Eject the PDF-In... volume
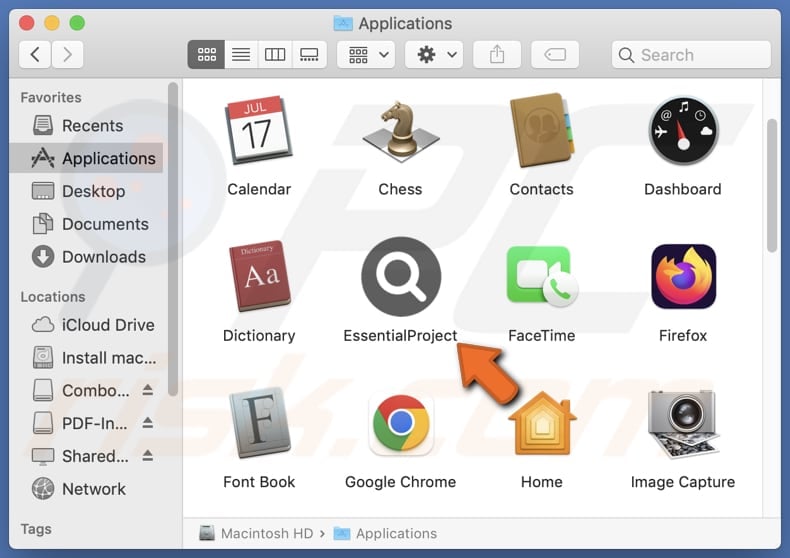This screenshot has height=558, width=790. (x=148, y=423)
